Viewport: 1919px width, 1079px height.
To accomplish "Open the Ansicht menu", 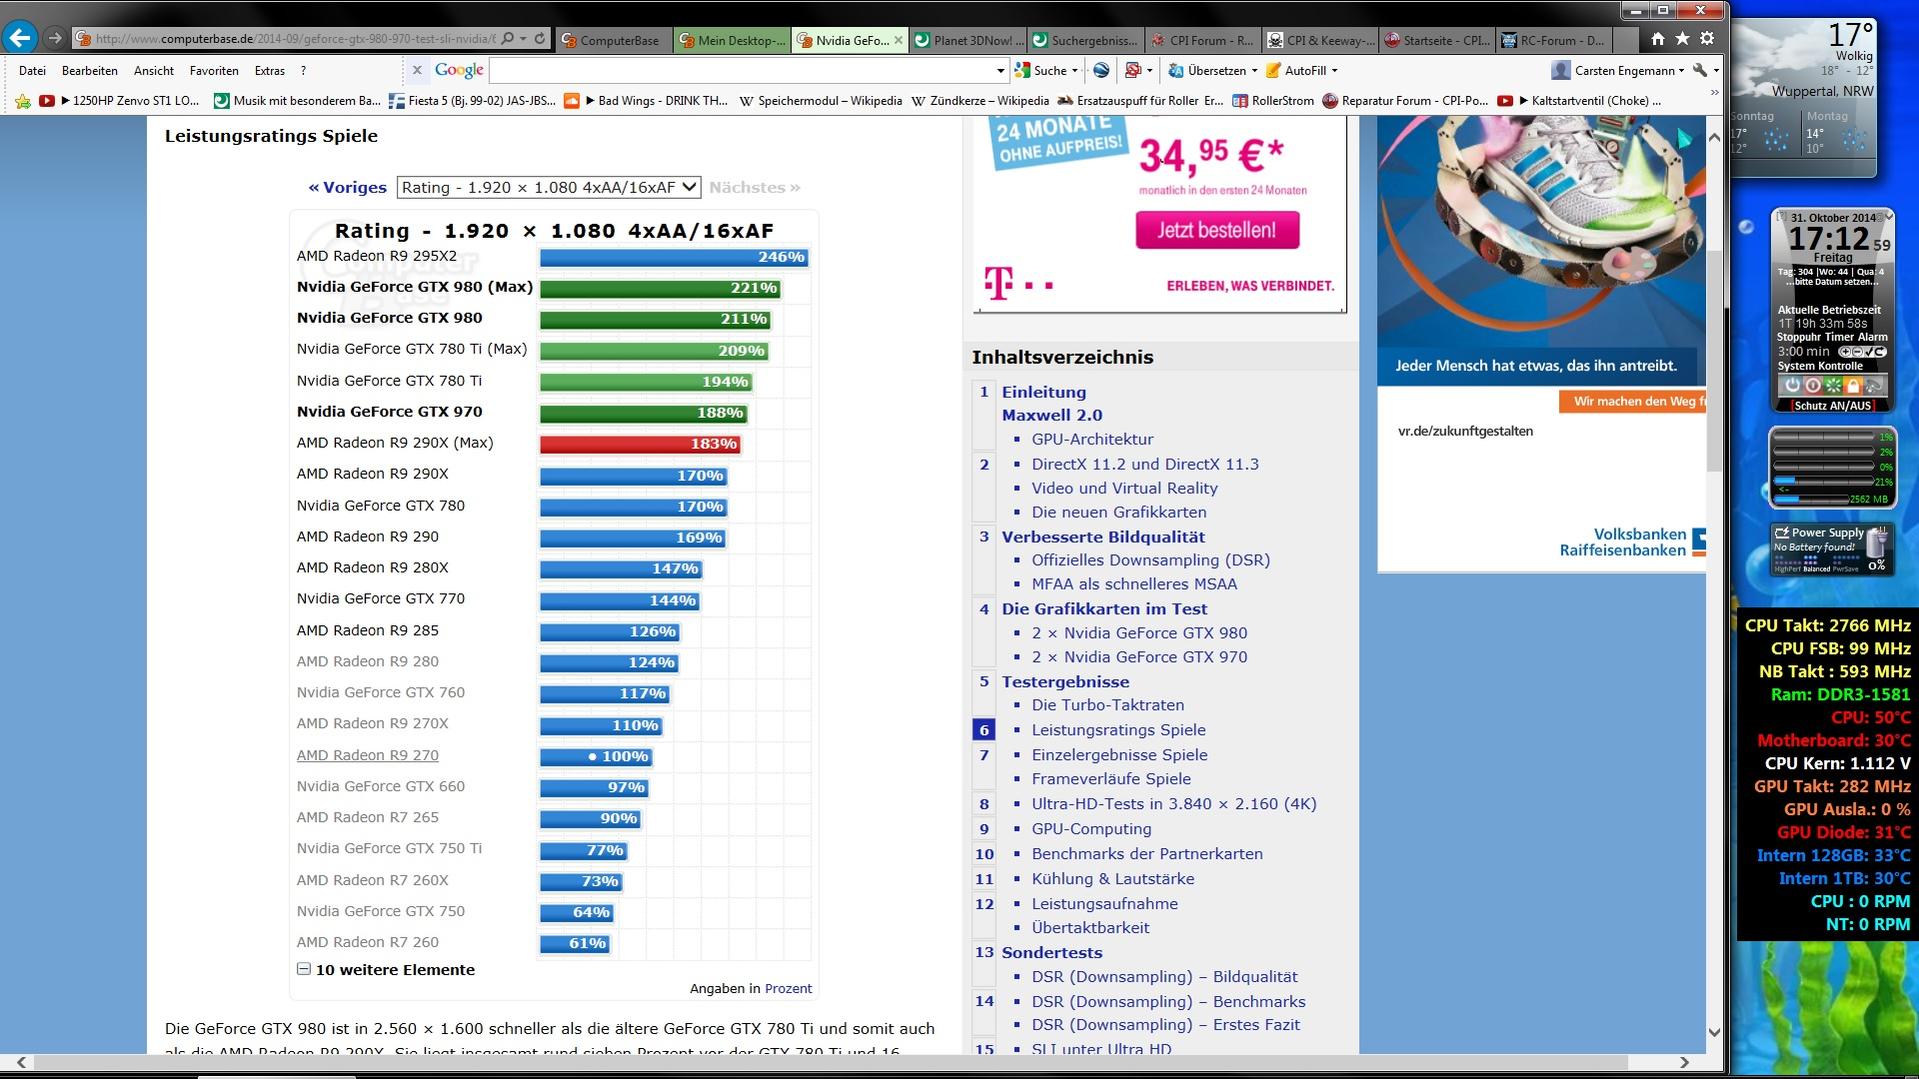I will 154,70.
